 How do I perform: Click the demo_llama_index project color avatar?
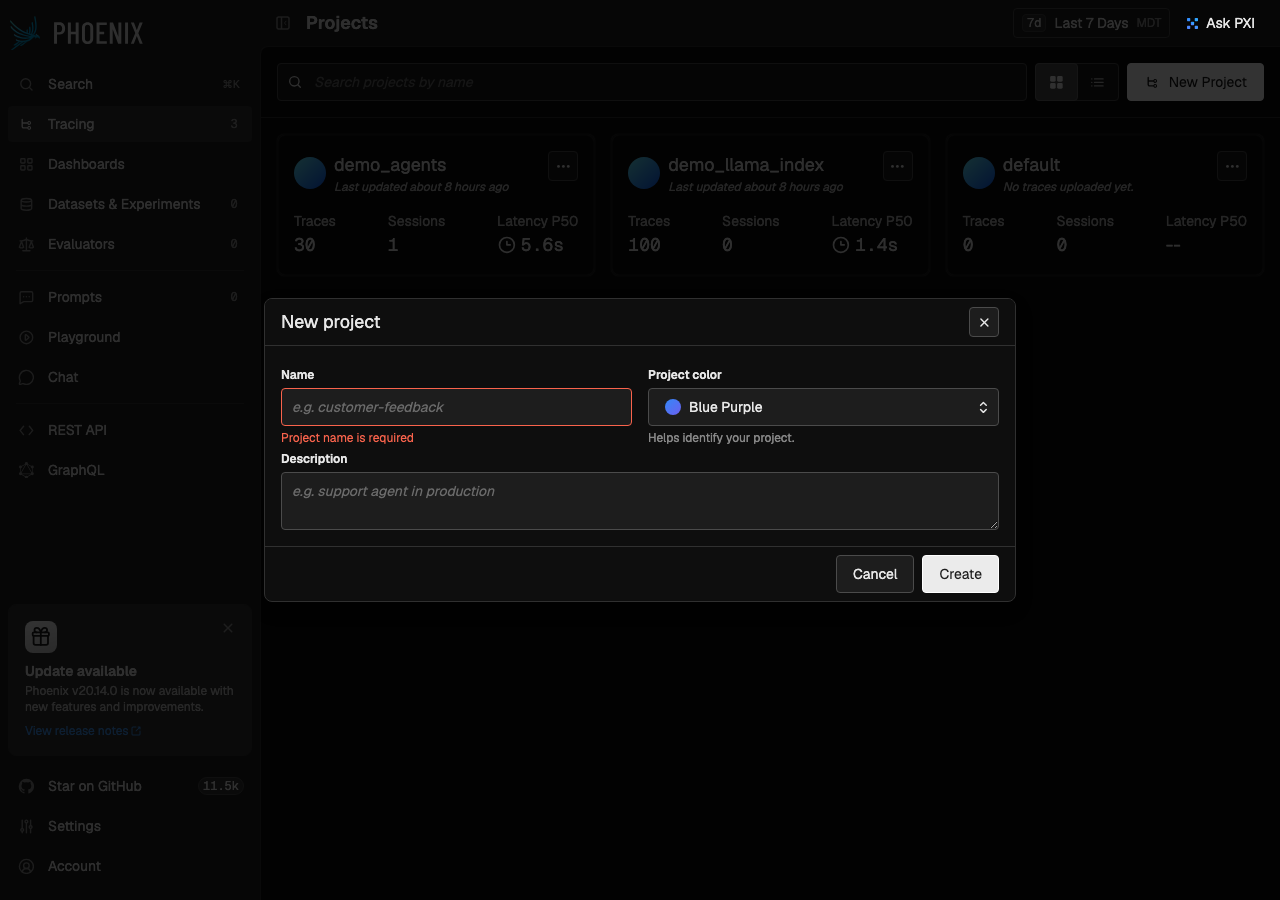[644, 173]
